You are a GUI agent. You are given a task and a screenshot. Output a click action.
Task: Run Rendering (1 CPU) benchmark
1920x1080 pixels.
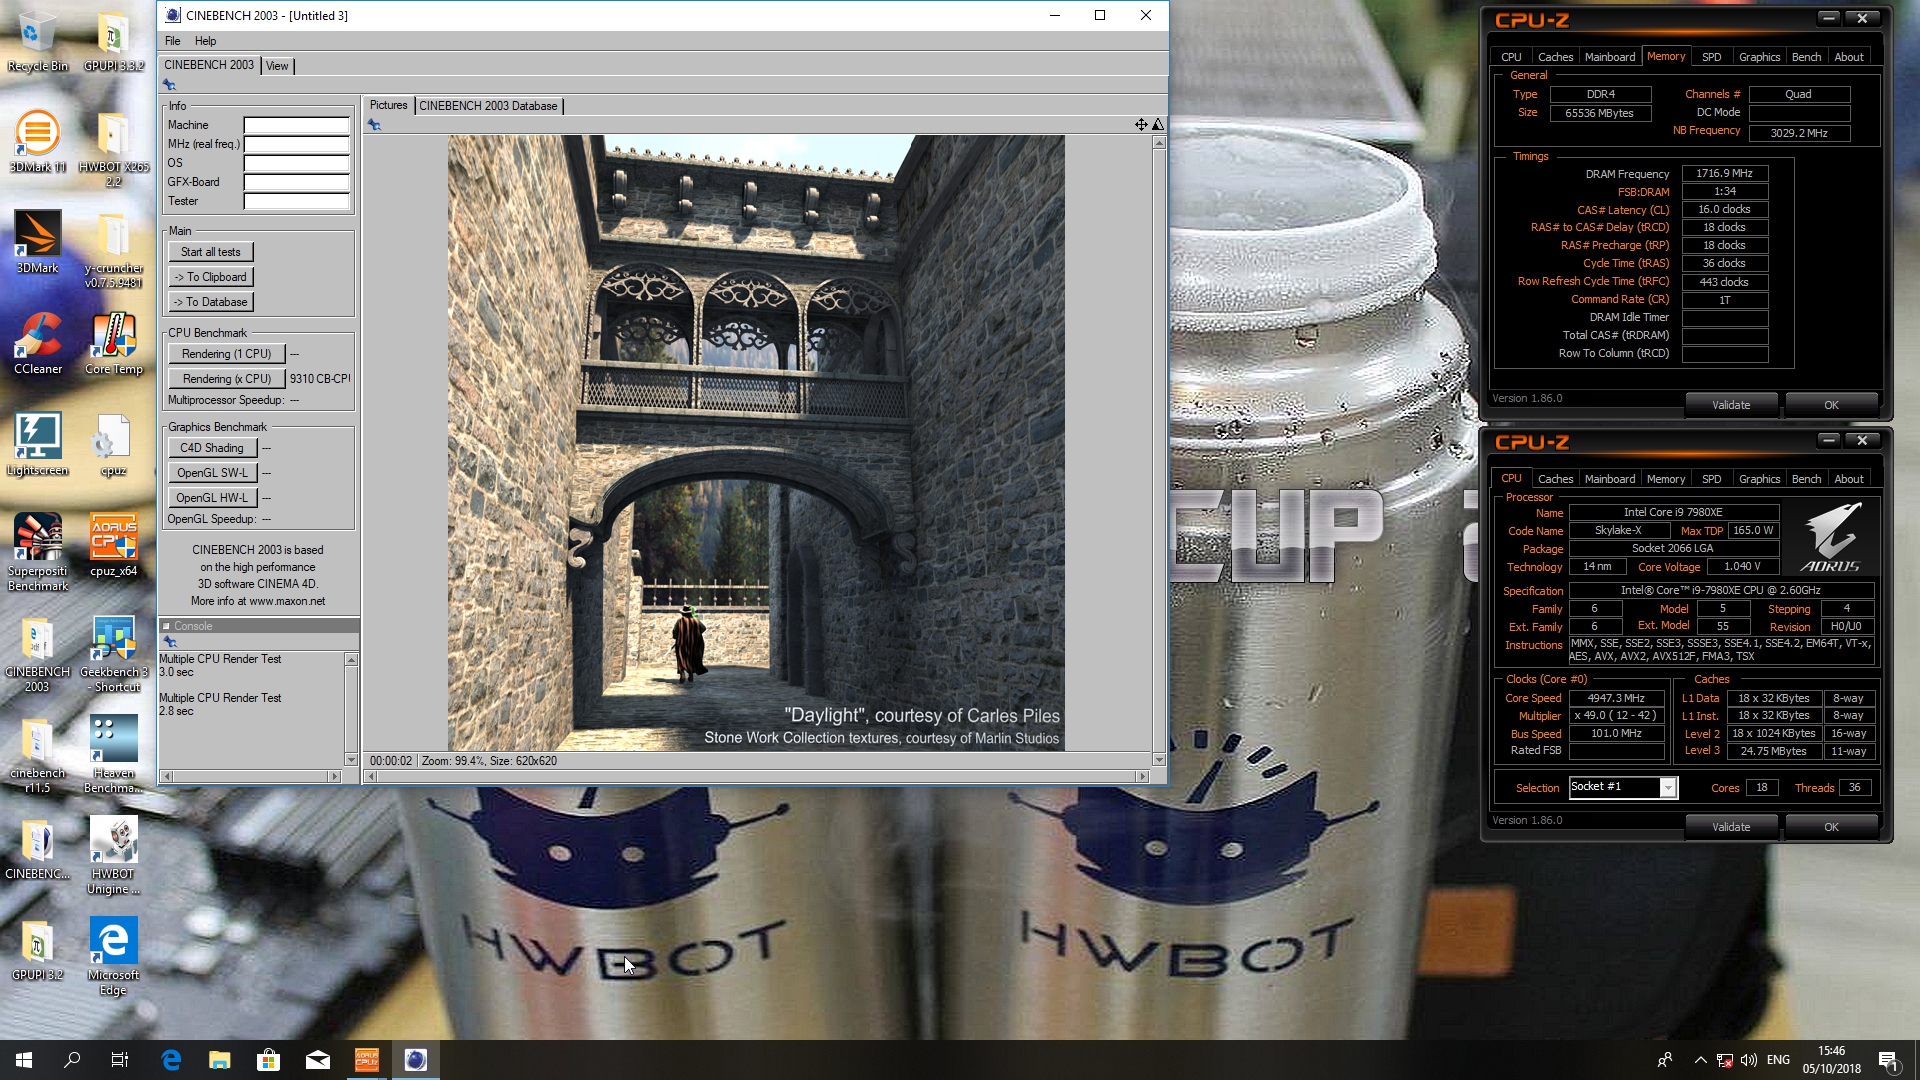(x=227, y=354)
